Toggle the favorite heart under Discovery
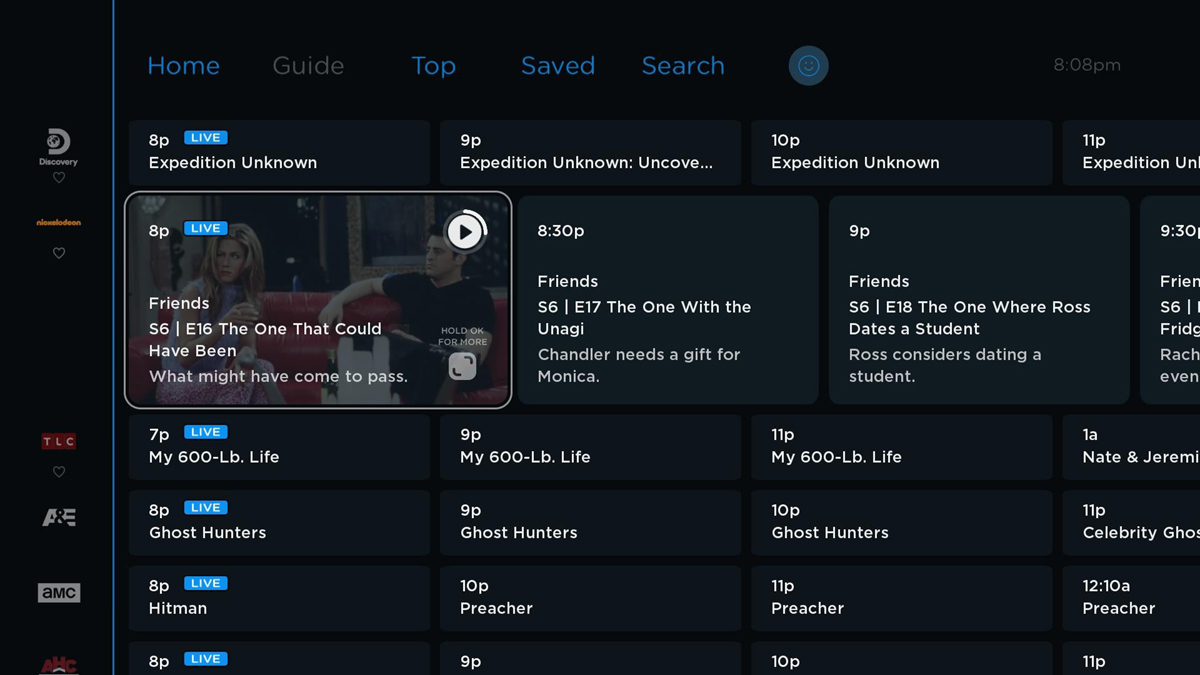Screen dimensions: 1200x675 pos(59,177)
